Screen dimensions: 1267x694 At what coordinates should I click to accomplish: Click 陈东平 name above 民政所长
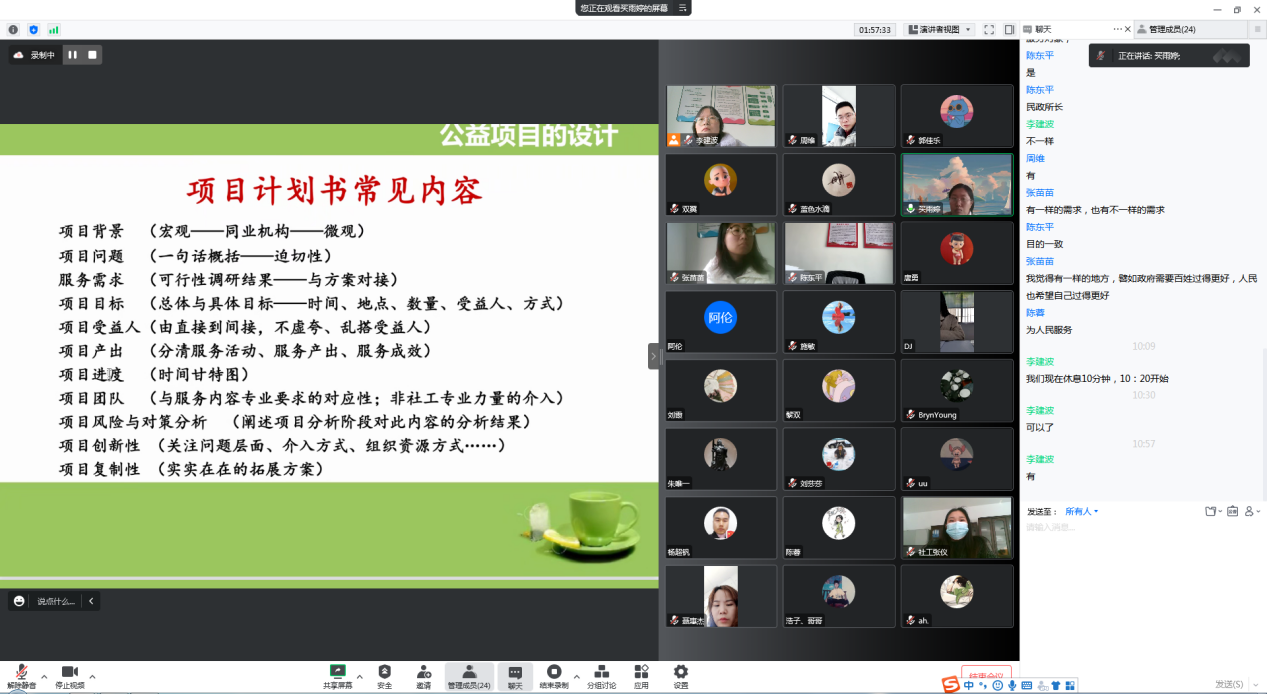[1040, 89]
